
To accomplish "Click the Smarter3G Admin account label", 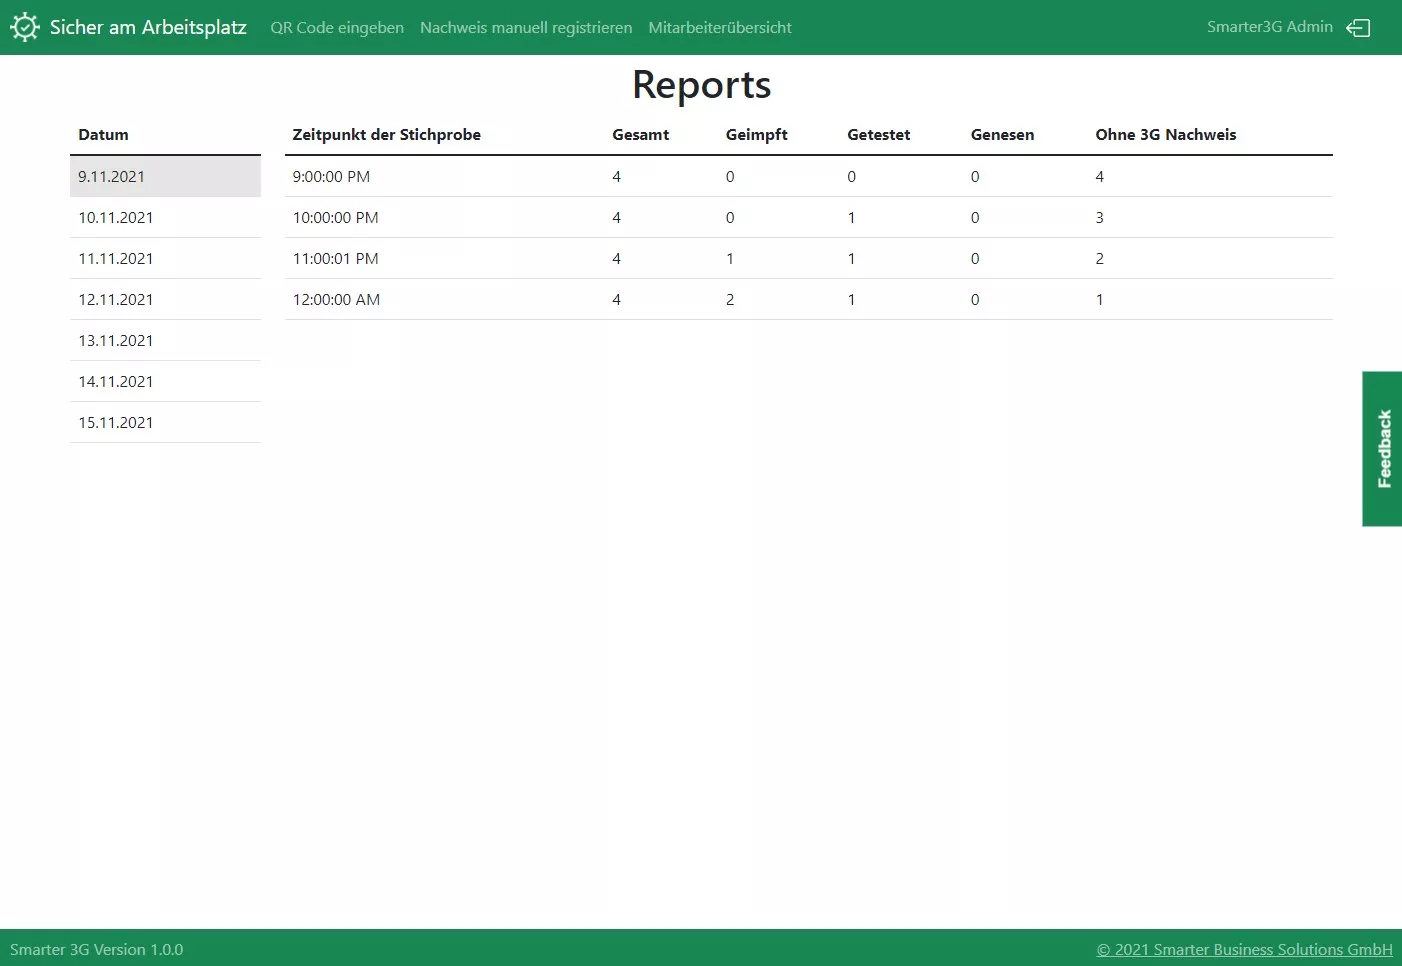I will [1270, 27].
